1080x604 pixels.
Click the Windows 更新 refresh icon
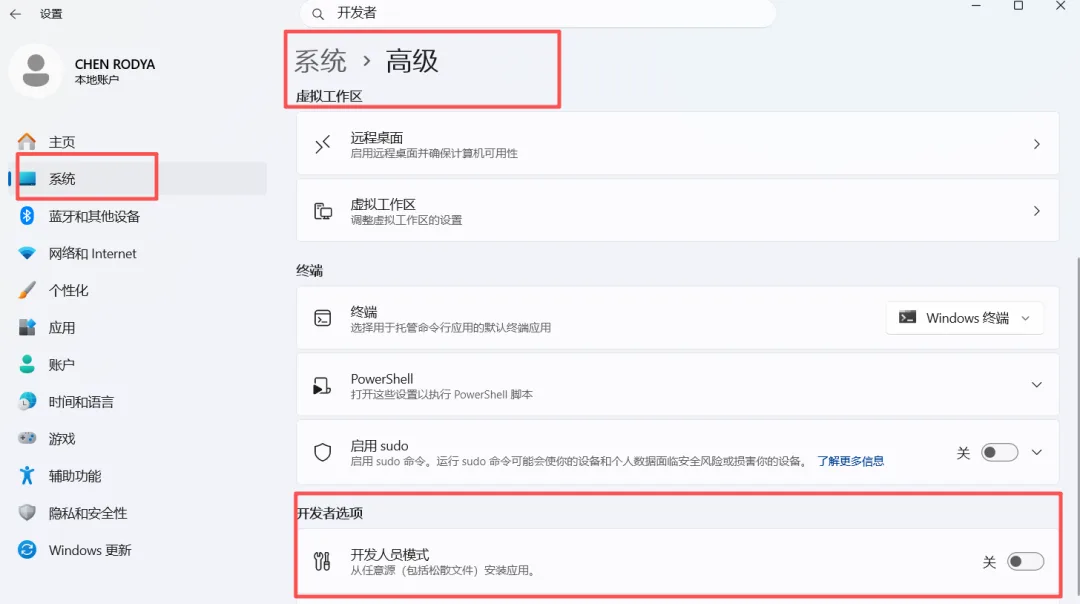(x=27, y=550)
